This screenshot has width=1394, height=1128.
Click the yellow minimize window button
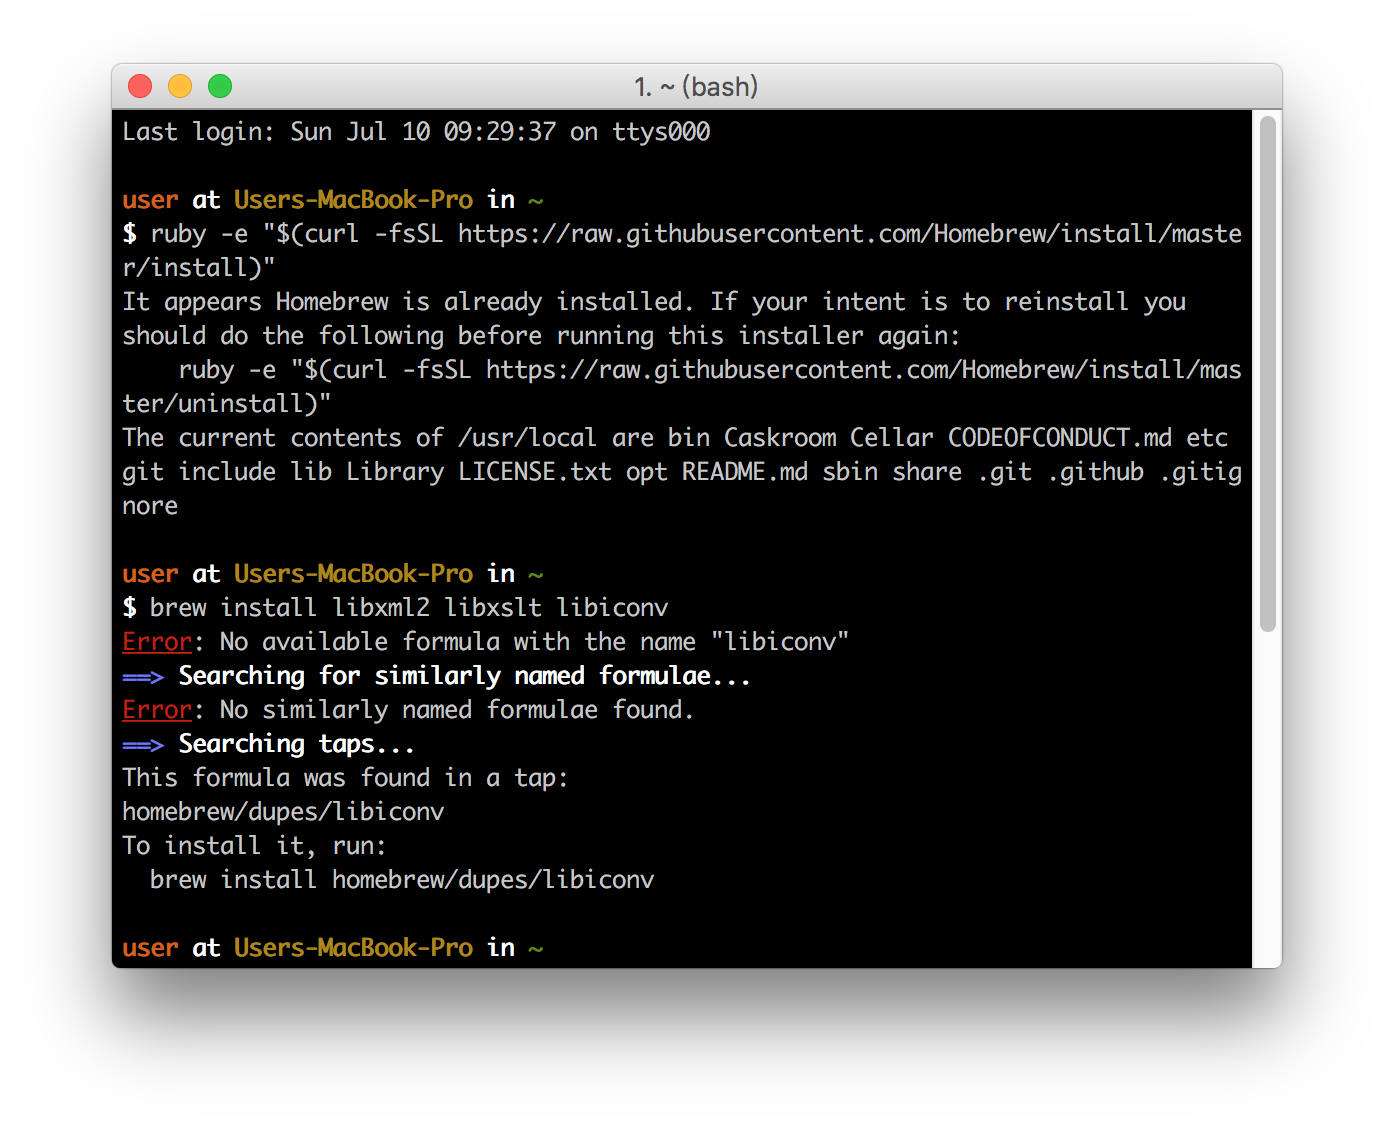point(180,86)
